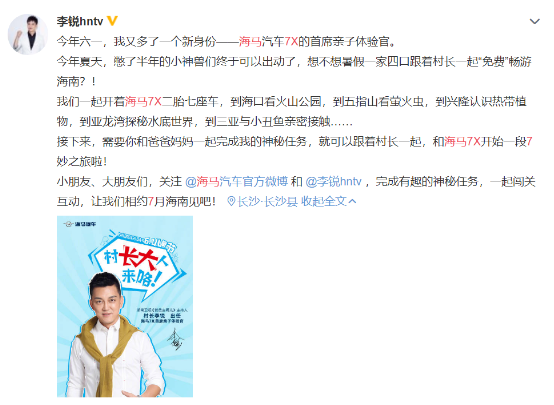Click red 海马7X before 二胎七座车

[143, 102]
